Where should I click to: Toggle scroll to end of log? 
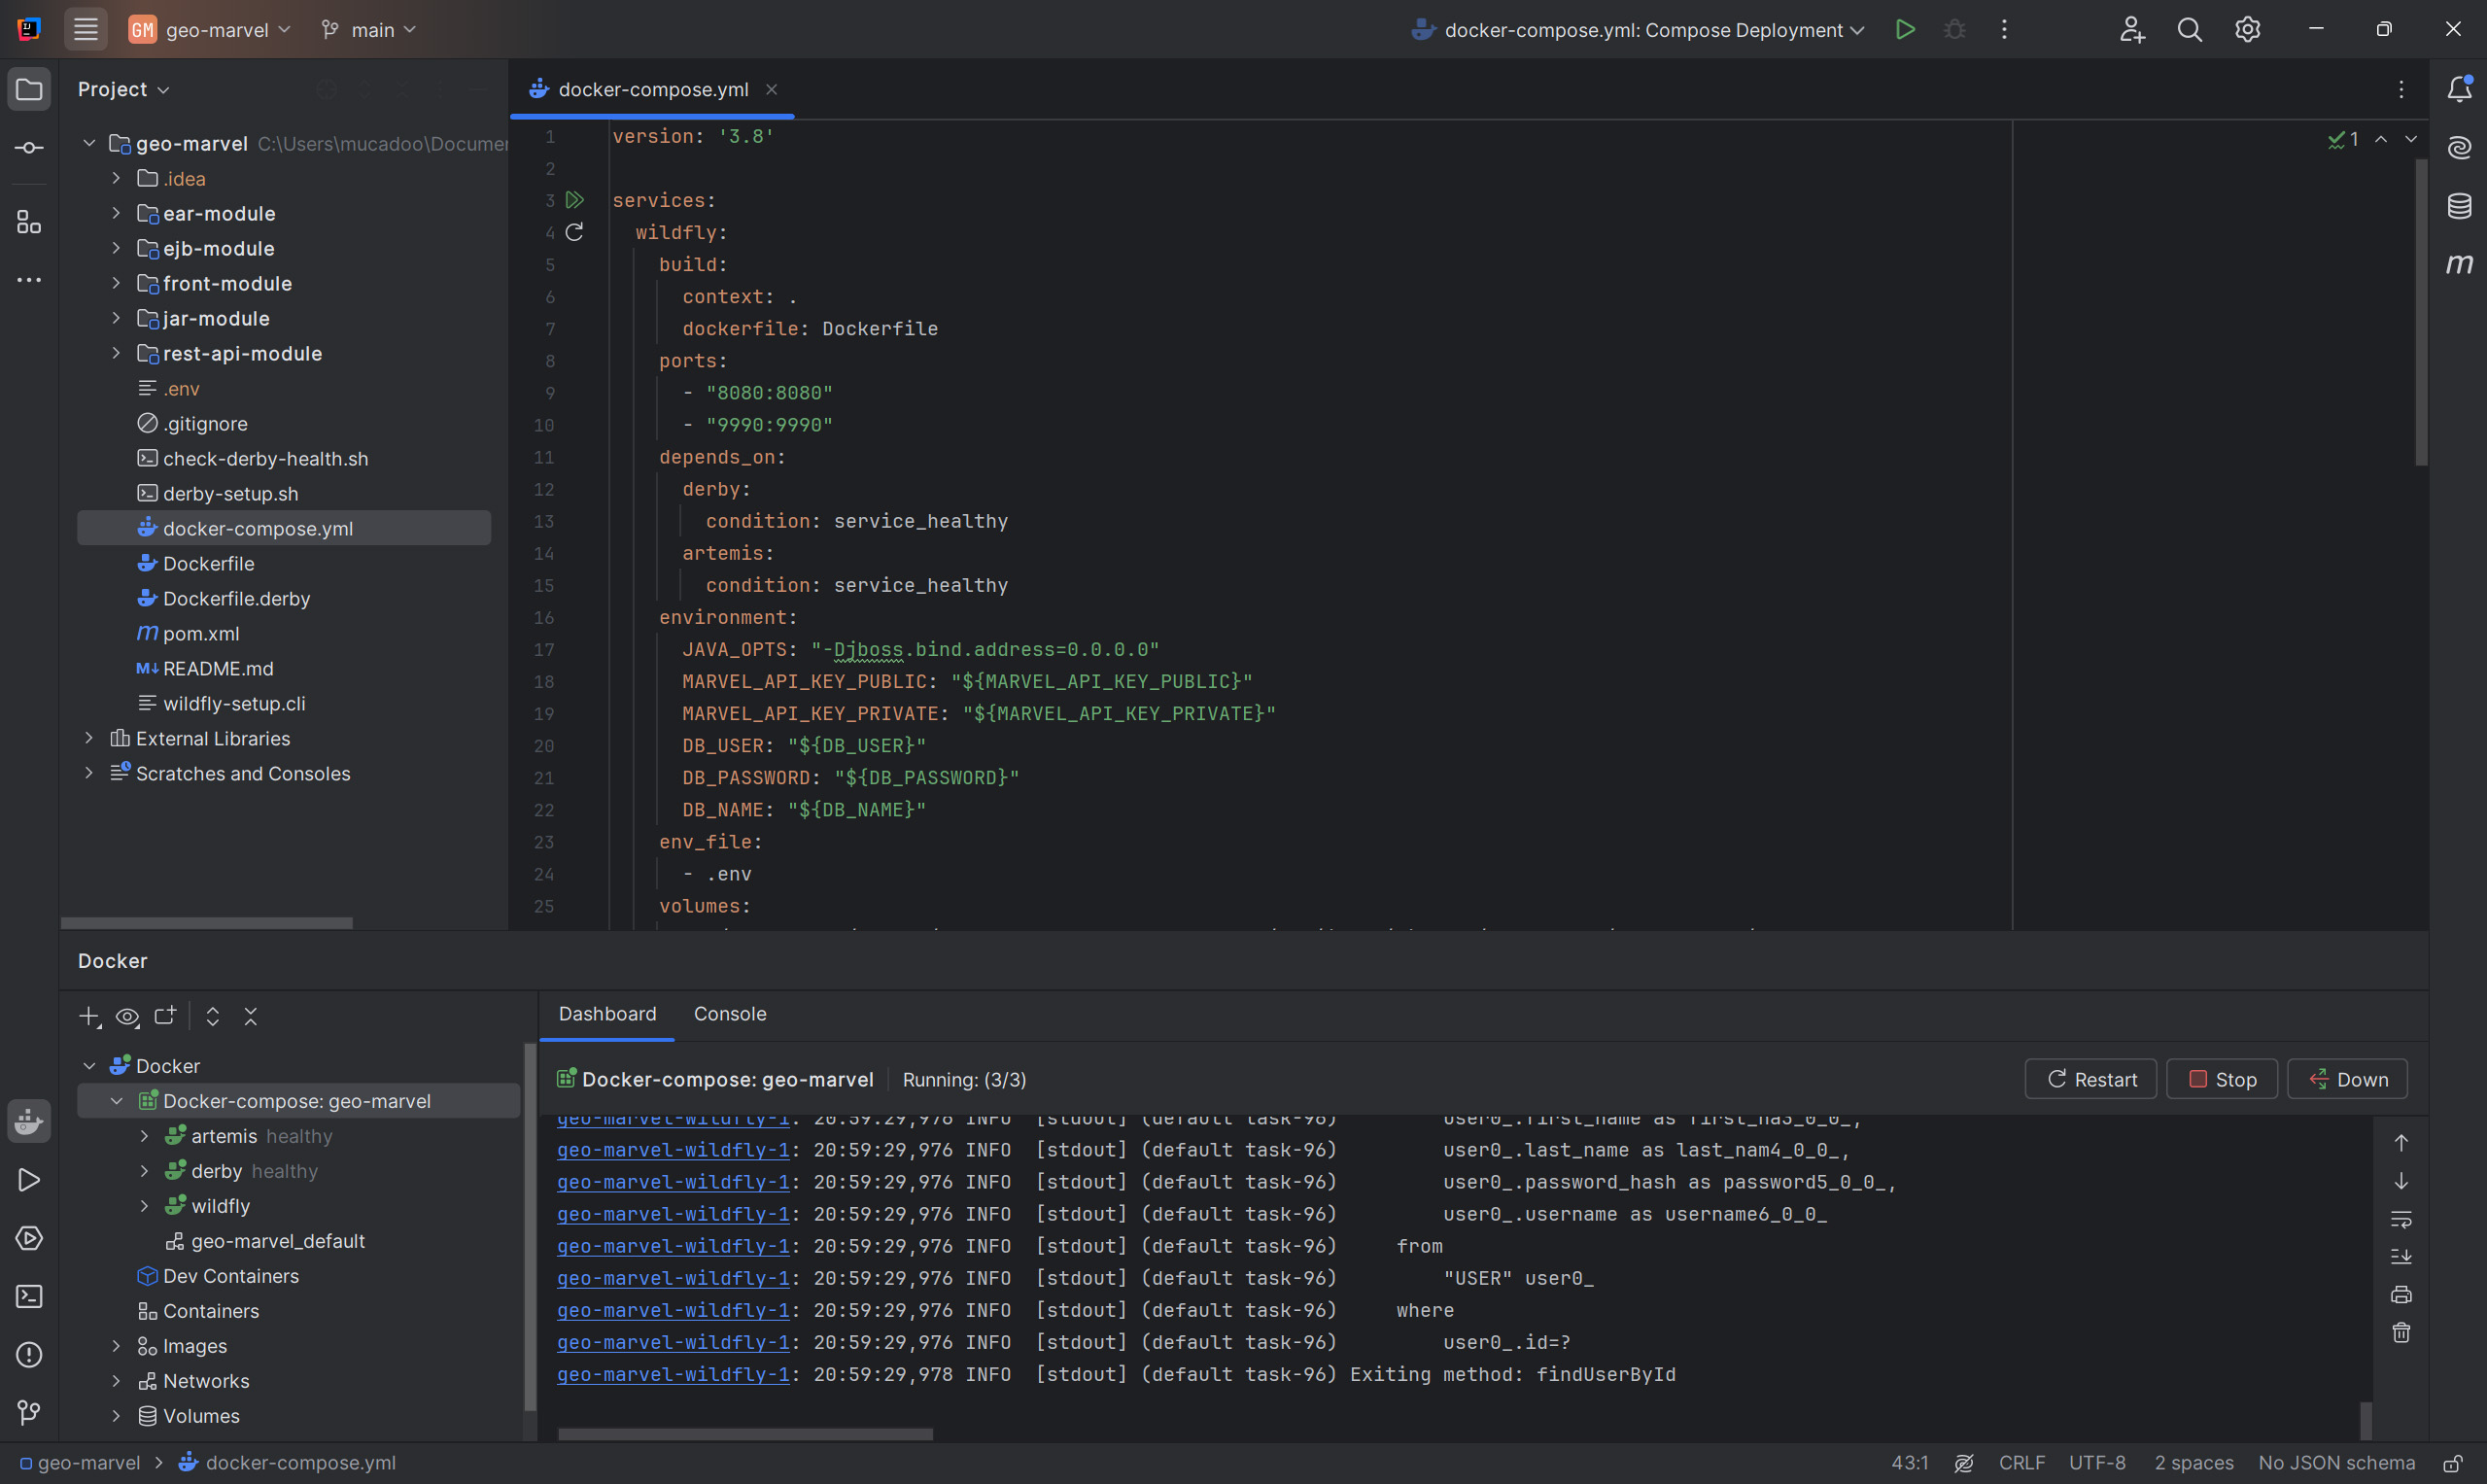pos(2401,1257)
